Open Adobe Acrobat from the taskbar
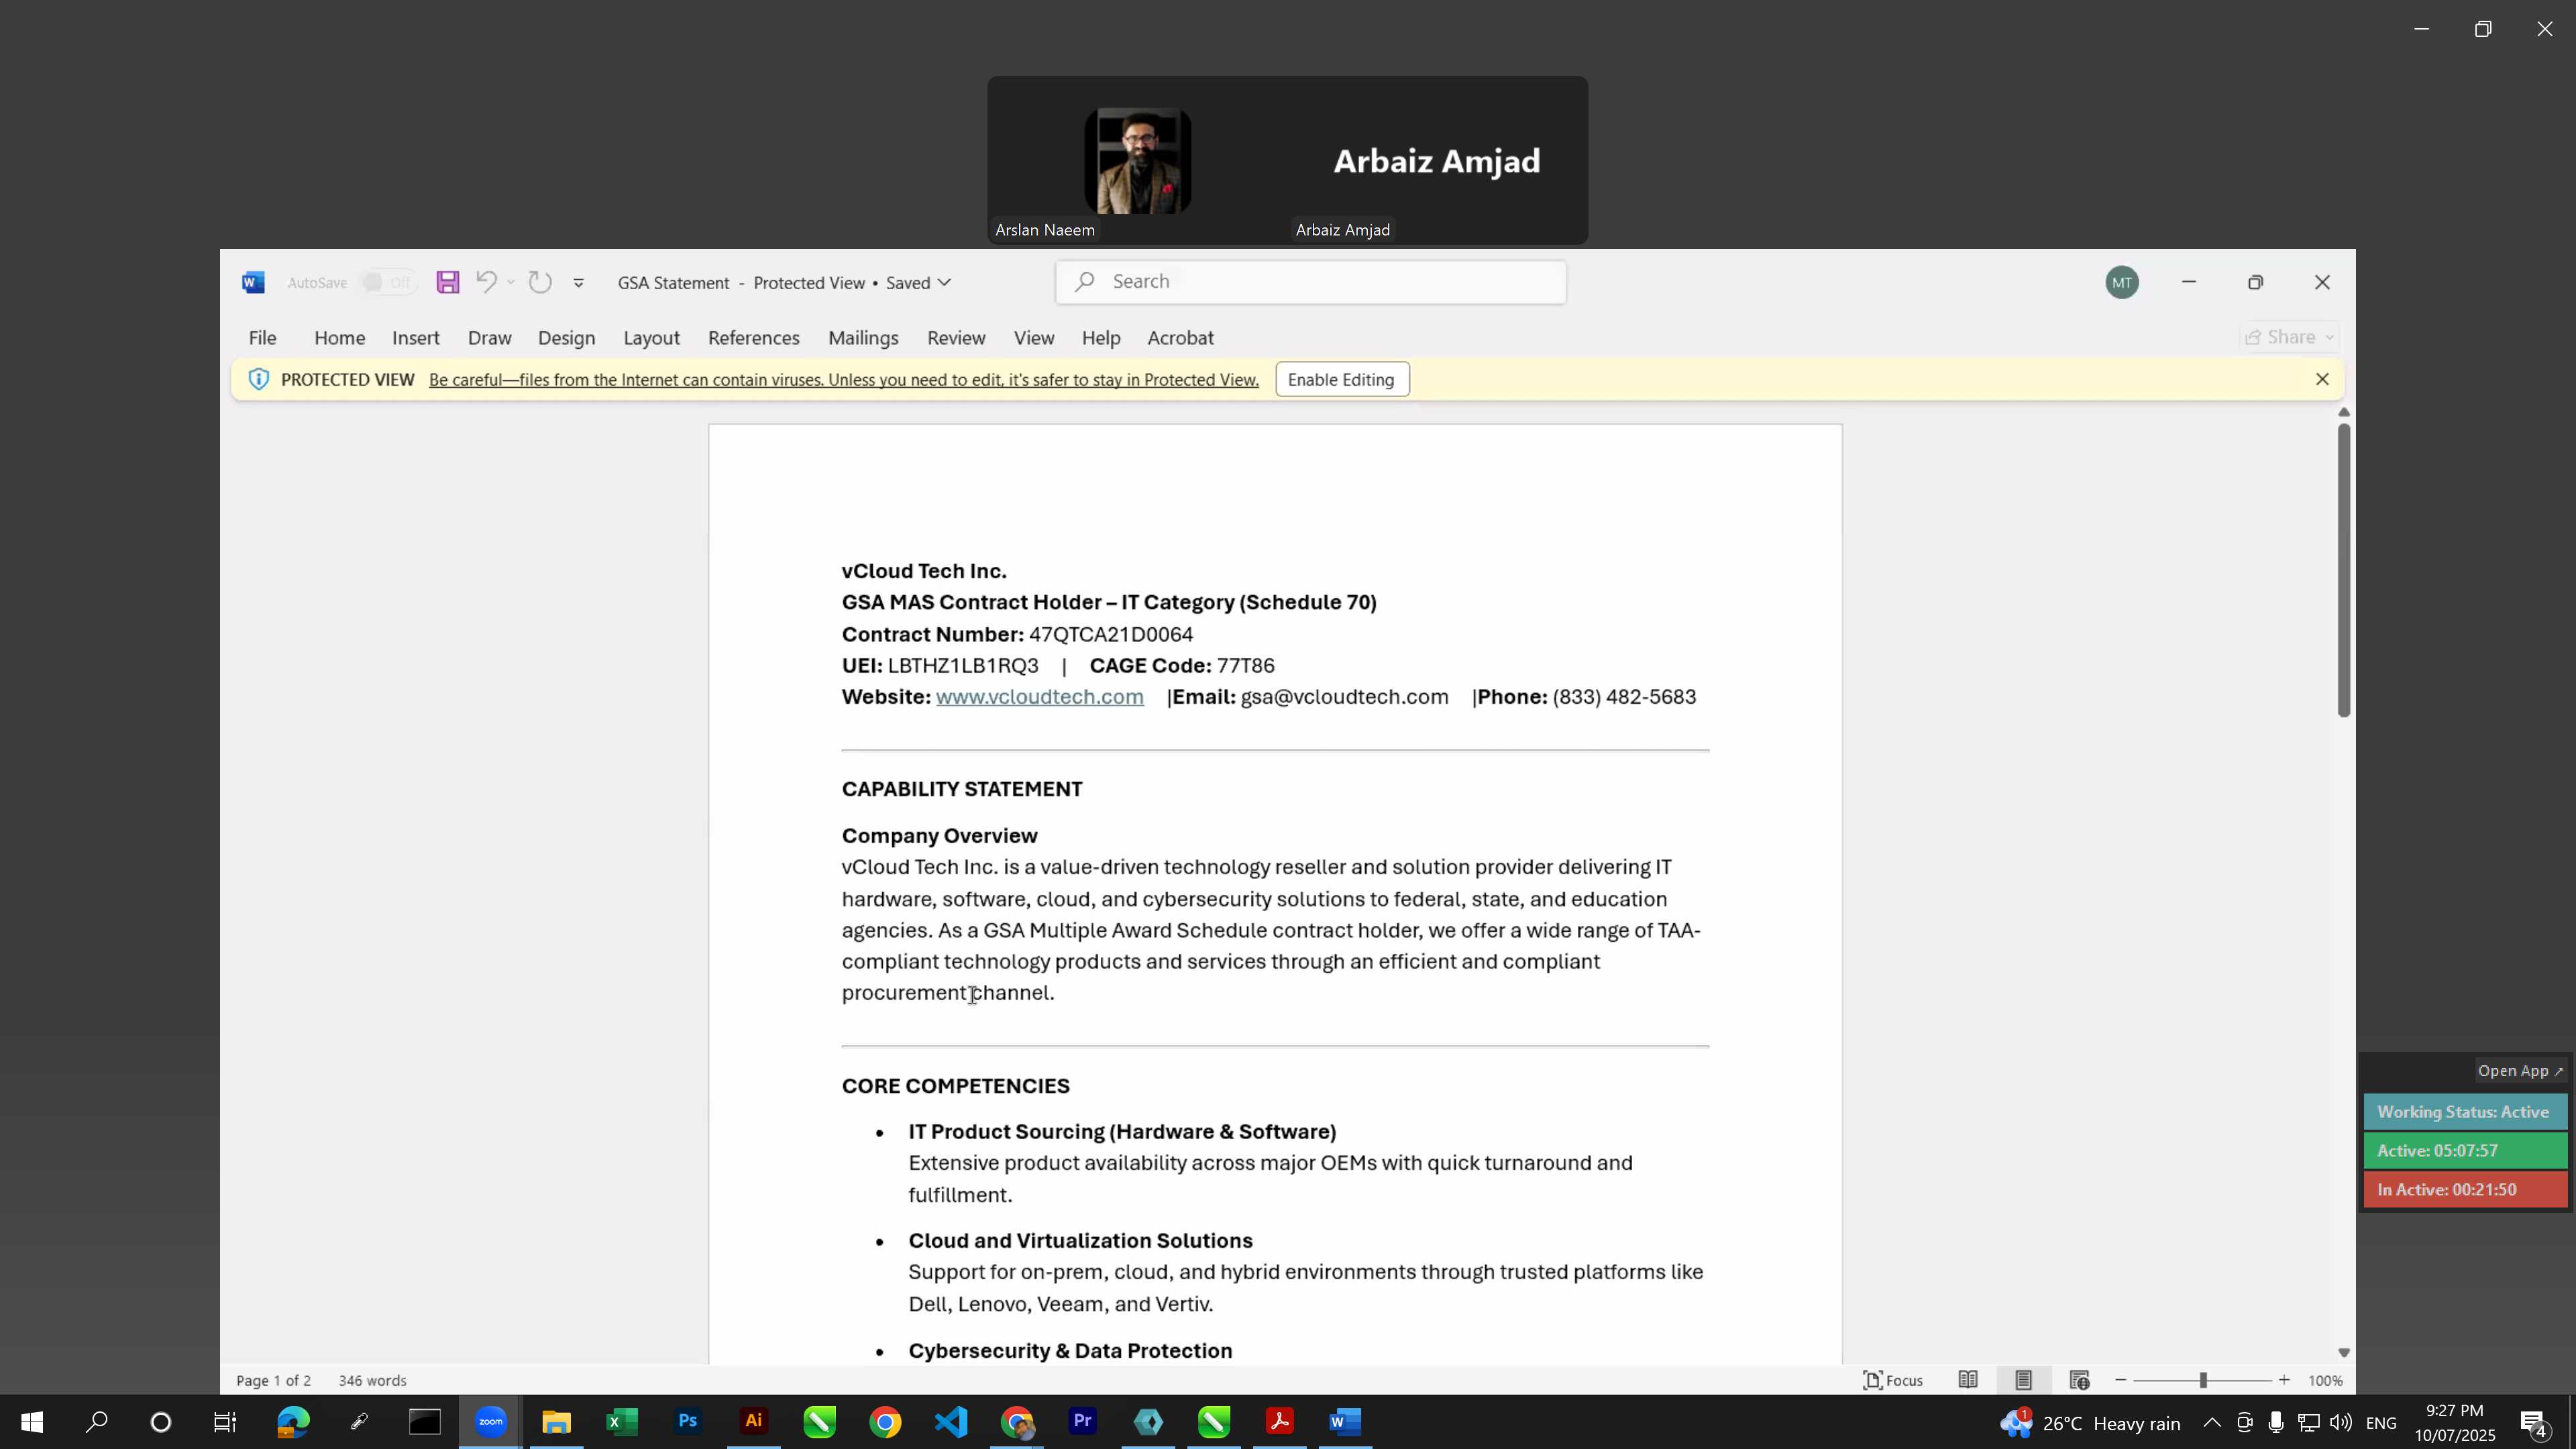The height and width of the screenshot is (1449, 2576). 1280,1422
